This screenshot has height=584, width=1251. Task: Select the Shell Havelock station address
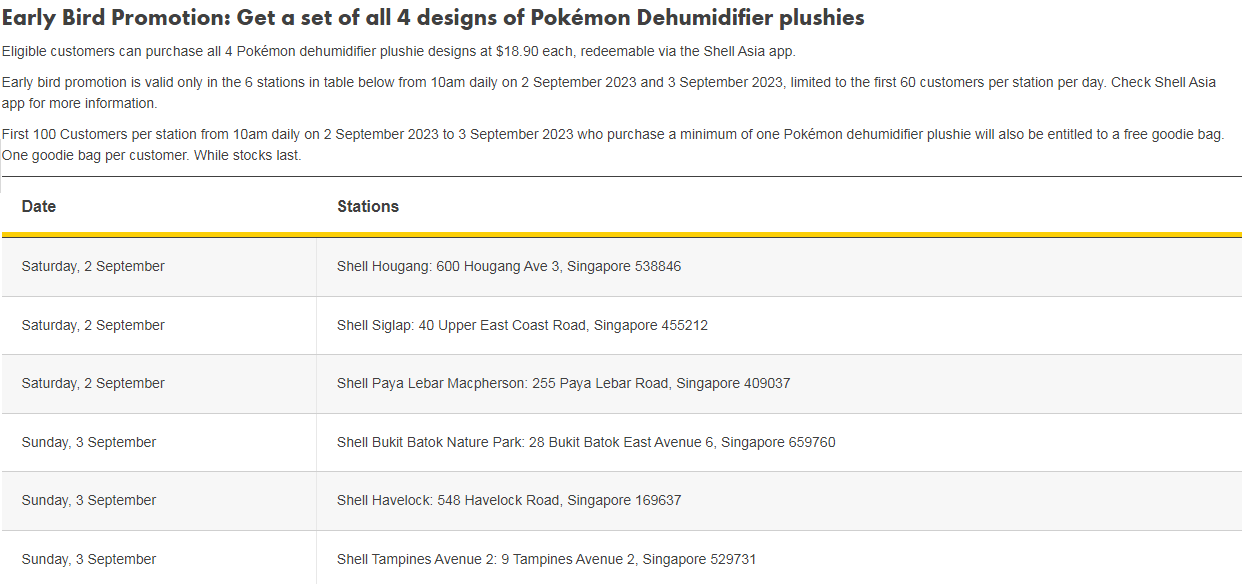pos(509,500)
